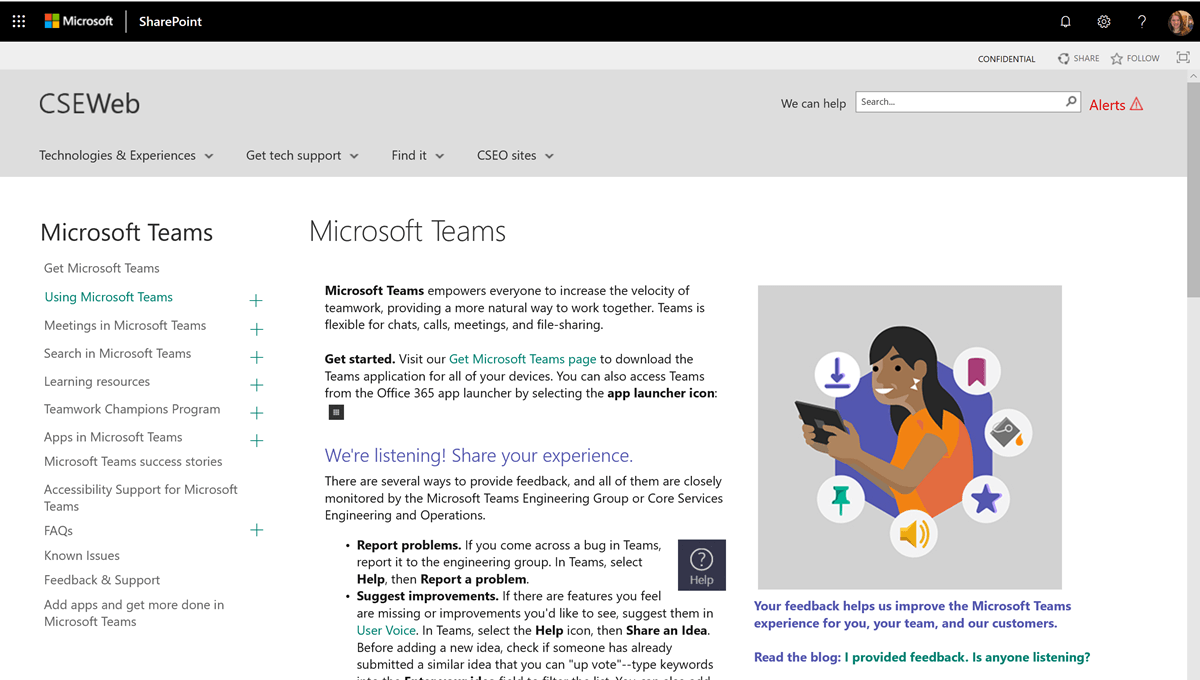Open Learning resources sidebar item
The width and height of the screenshot is (1200, 680).
pos(97,381)
